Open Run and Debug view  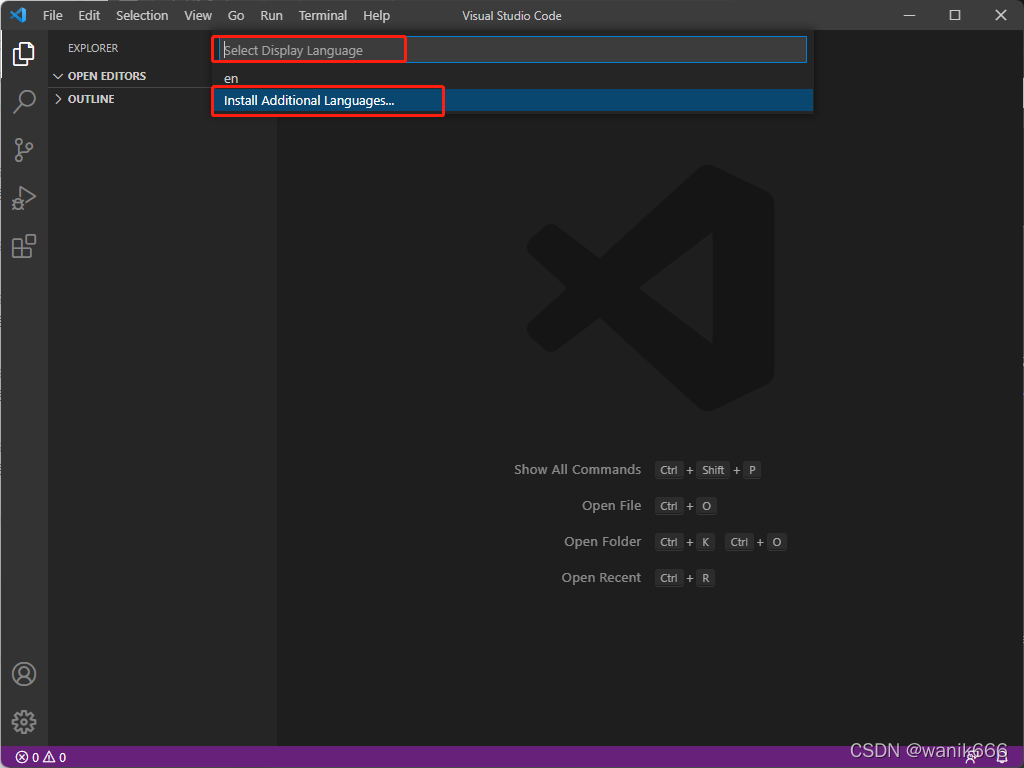click(24, 199)
